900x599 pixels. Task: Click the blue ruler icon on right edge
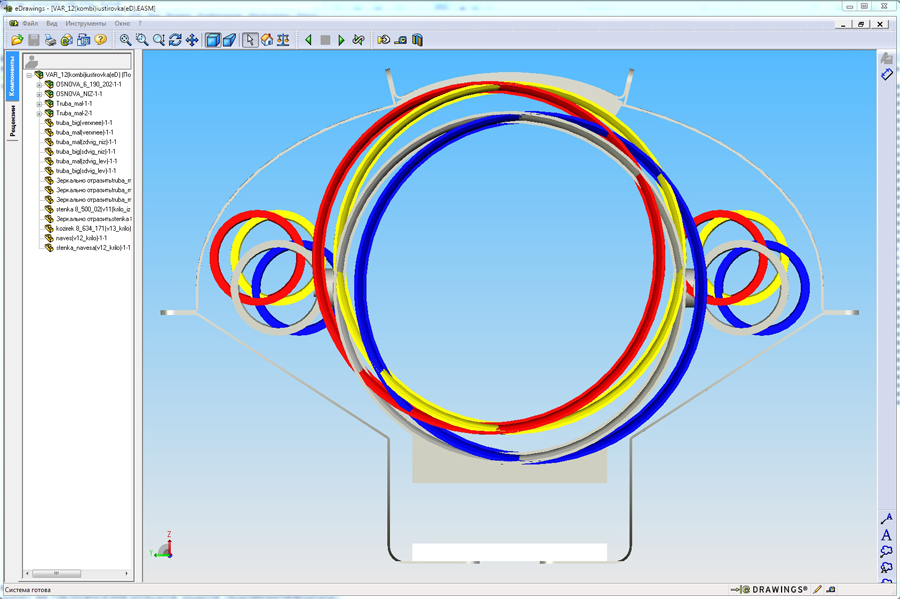click(886, 75)
